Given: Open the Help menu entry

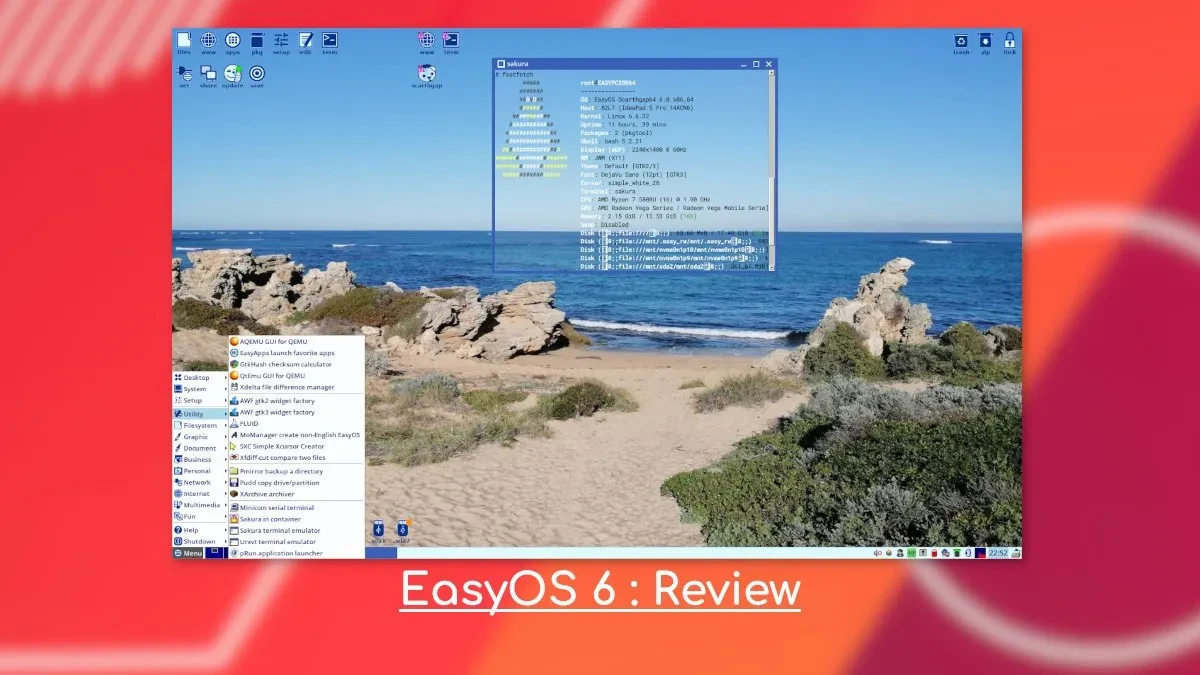Looking at the screenshot, I should click(200, 530).
